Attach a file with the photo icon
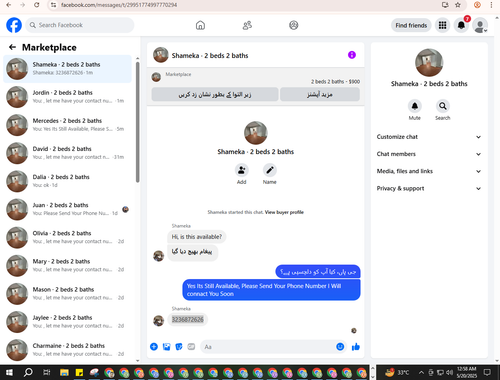This screenshot has width=500, height=380. 166,347
